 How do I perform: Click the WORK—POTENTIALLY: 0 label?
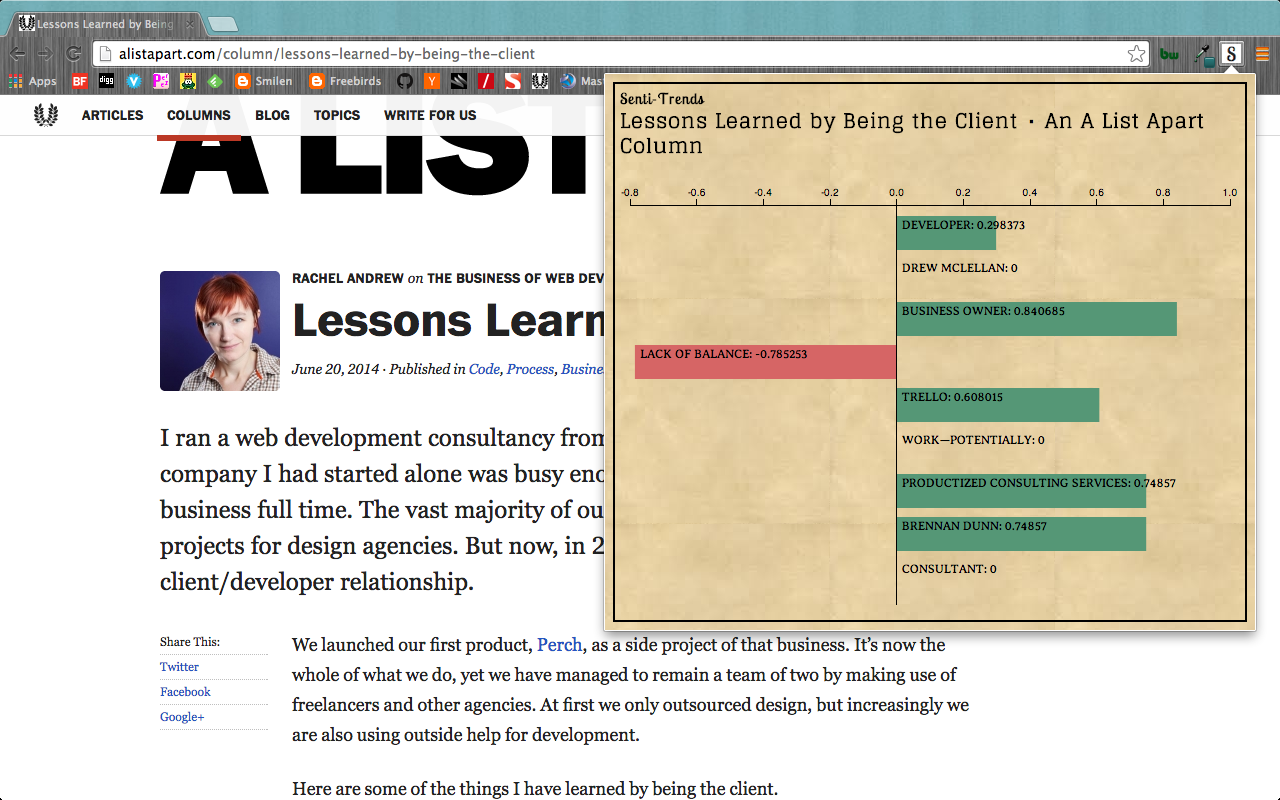pyautogui.click(x=973, y=440)
